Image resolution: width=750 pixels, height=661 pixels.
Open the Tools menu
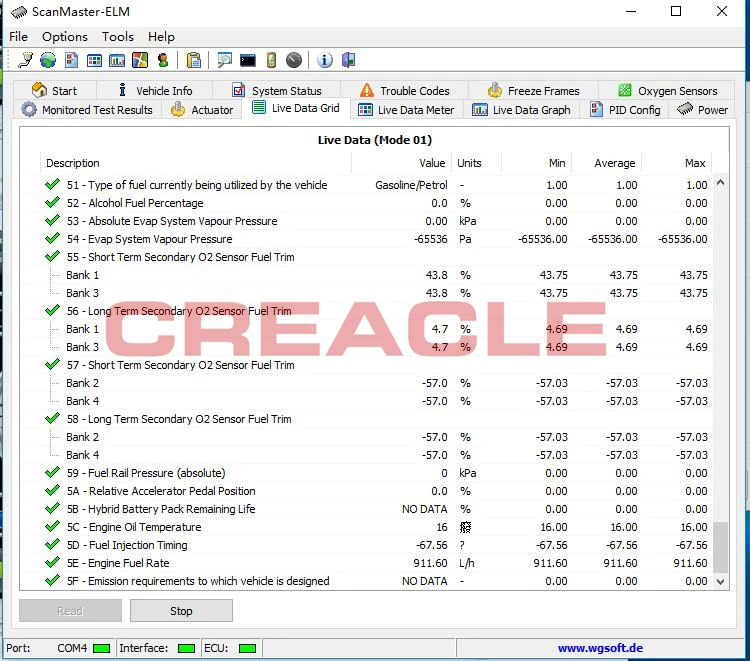pyautogui.click(x=118, y=37)
